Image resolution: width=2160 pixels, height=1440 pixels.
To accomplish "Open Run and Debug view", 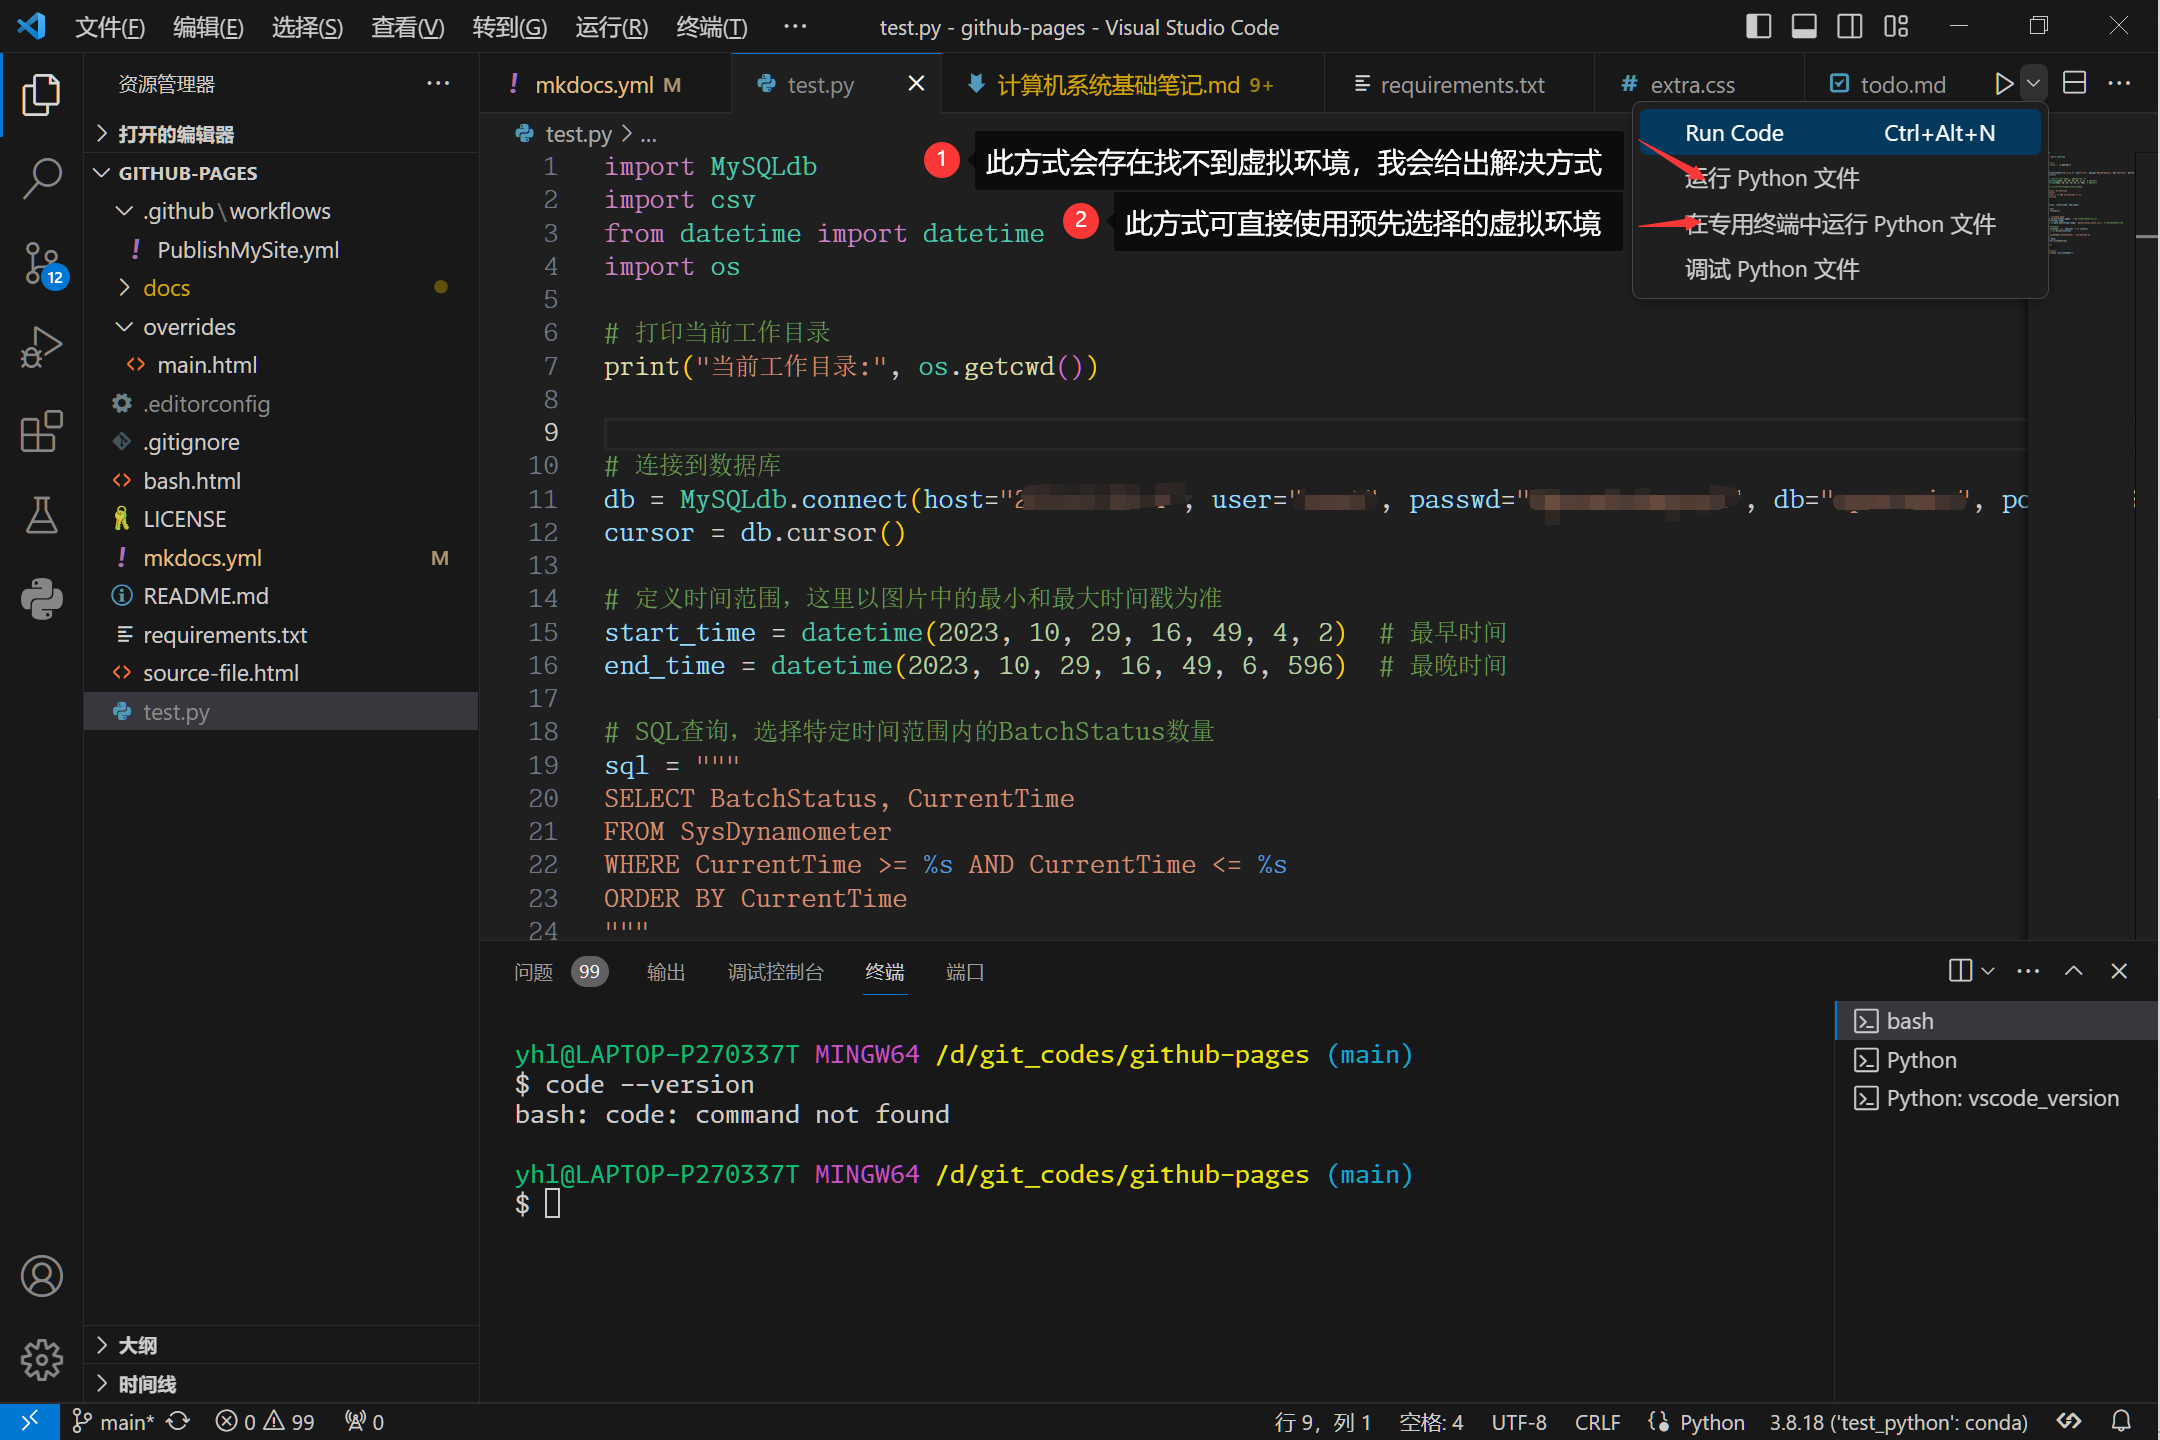I will [x=41, y=347].
